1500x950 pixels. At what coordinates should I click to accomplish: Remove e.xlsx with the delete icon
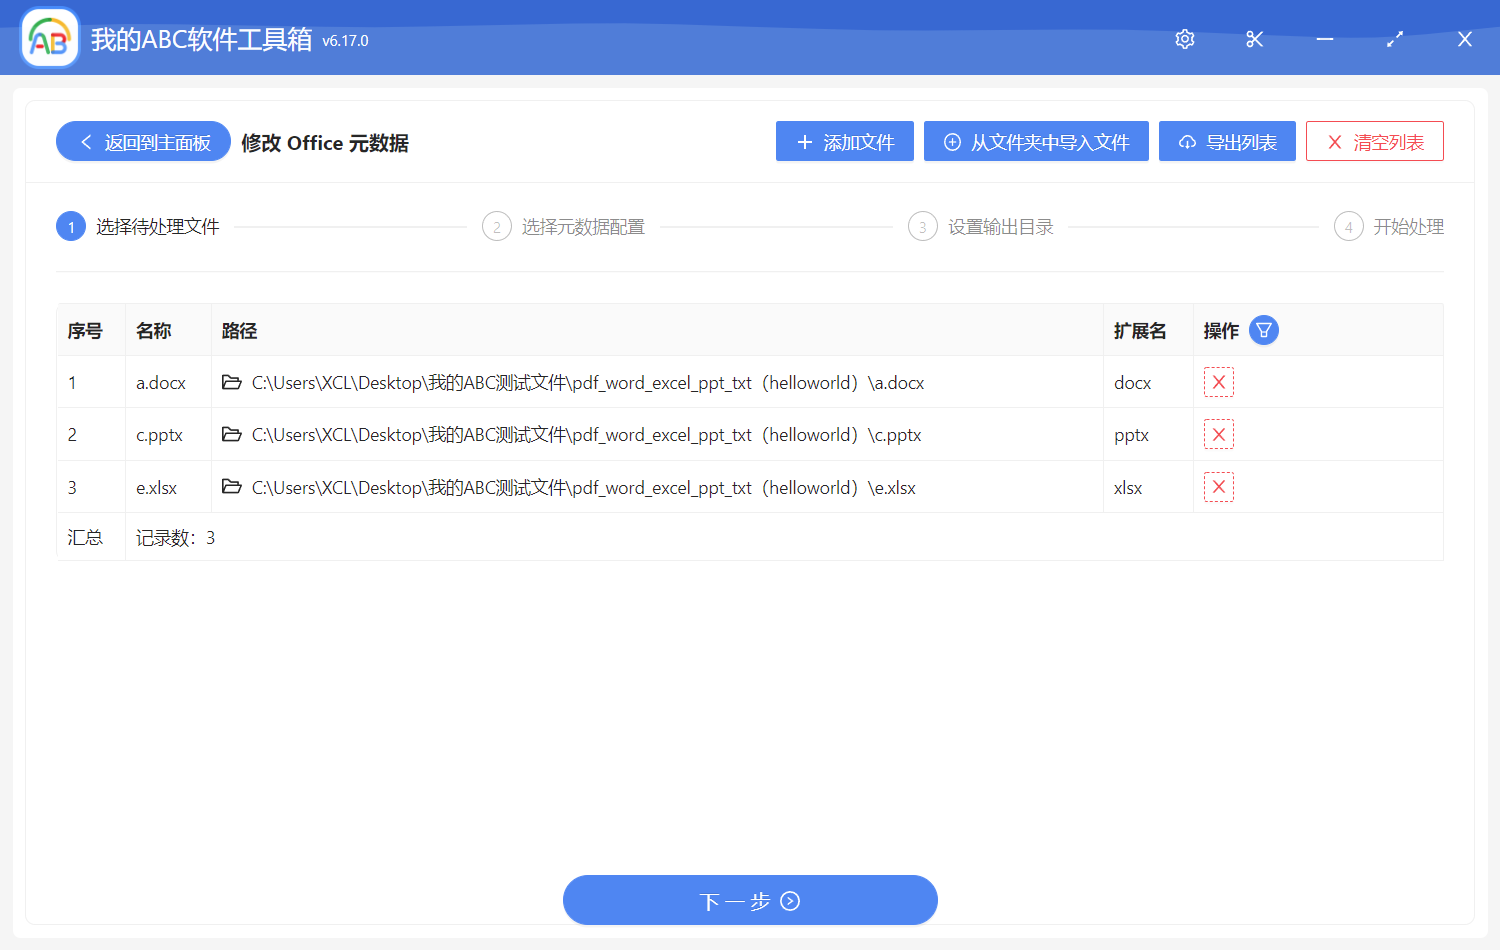pos(1219,487)
